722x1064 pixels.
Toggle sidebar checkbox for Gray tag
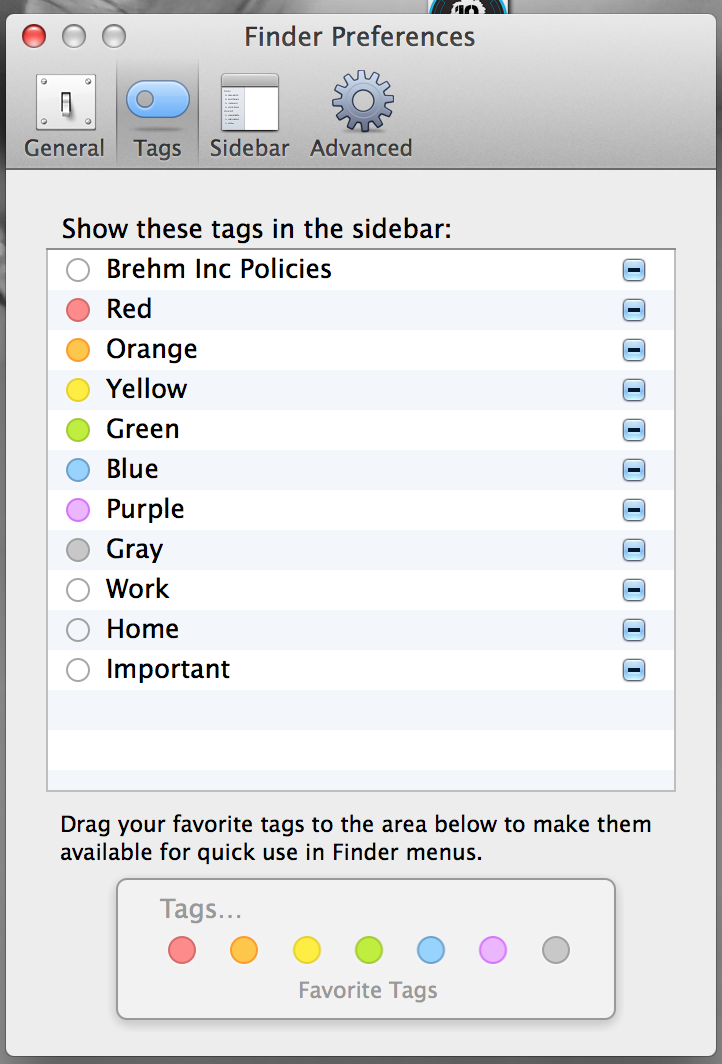(x=633, y=550)
